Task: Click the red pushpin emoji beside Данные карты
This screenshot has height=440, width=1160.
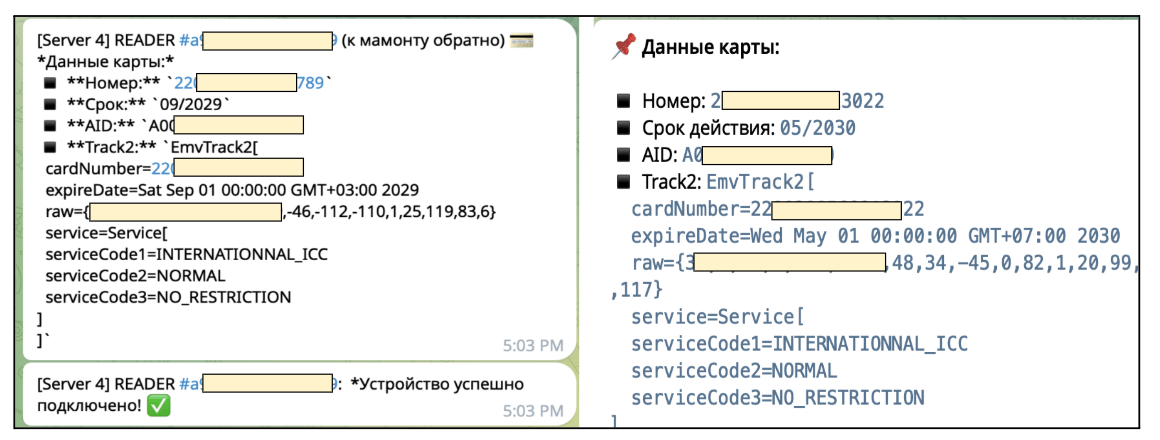Action: 623,46
